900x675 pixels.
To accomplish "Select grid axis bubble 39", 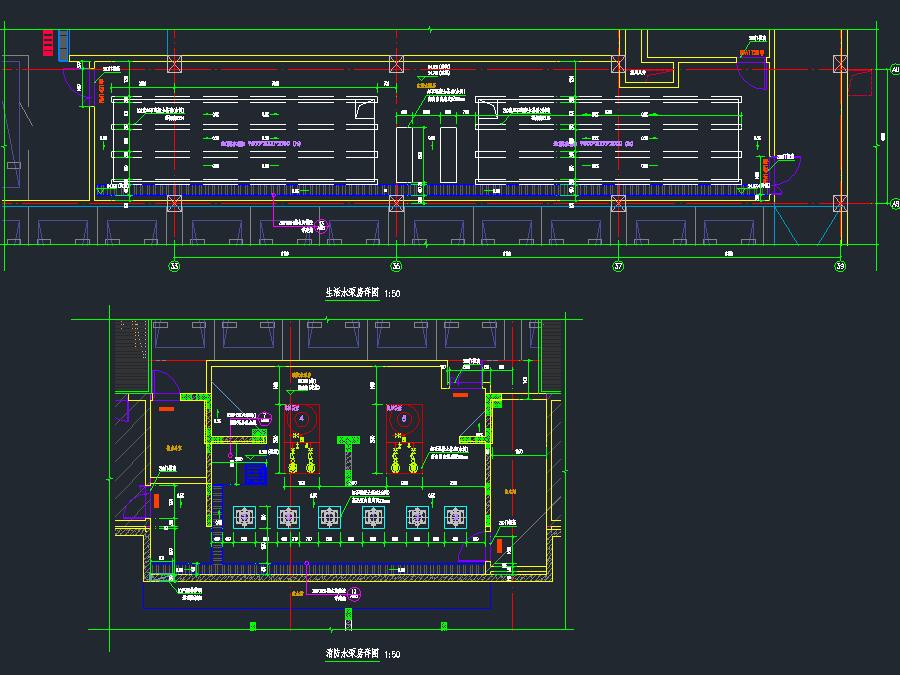I will [840, 266].
